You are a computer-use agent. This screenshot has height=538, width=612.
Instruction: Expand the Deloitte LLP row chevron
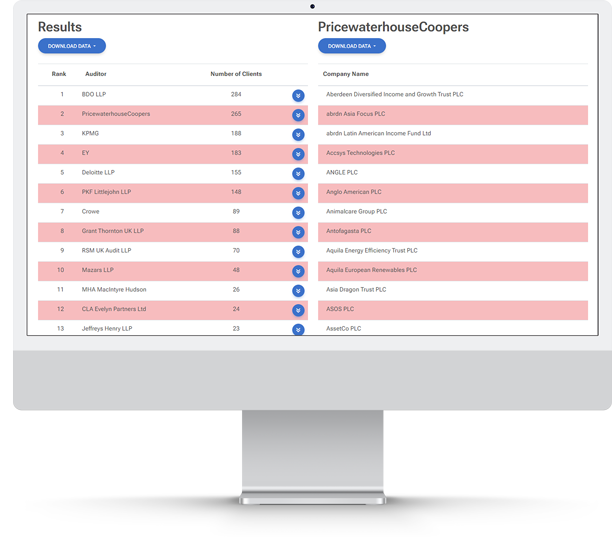pos(298,173)
